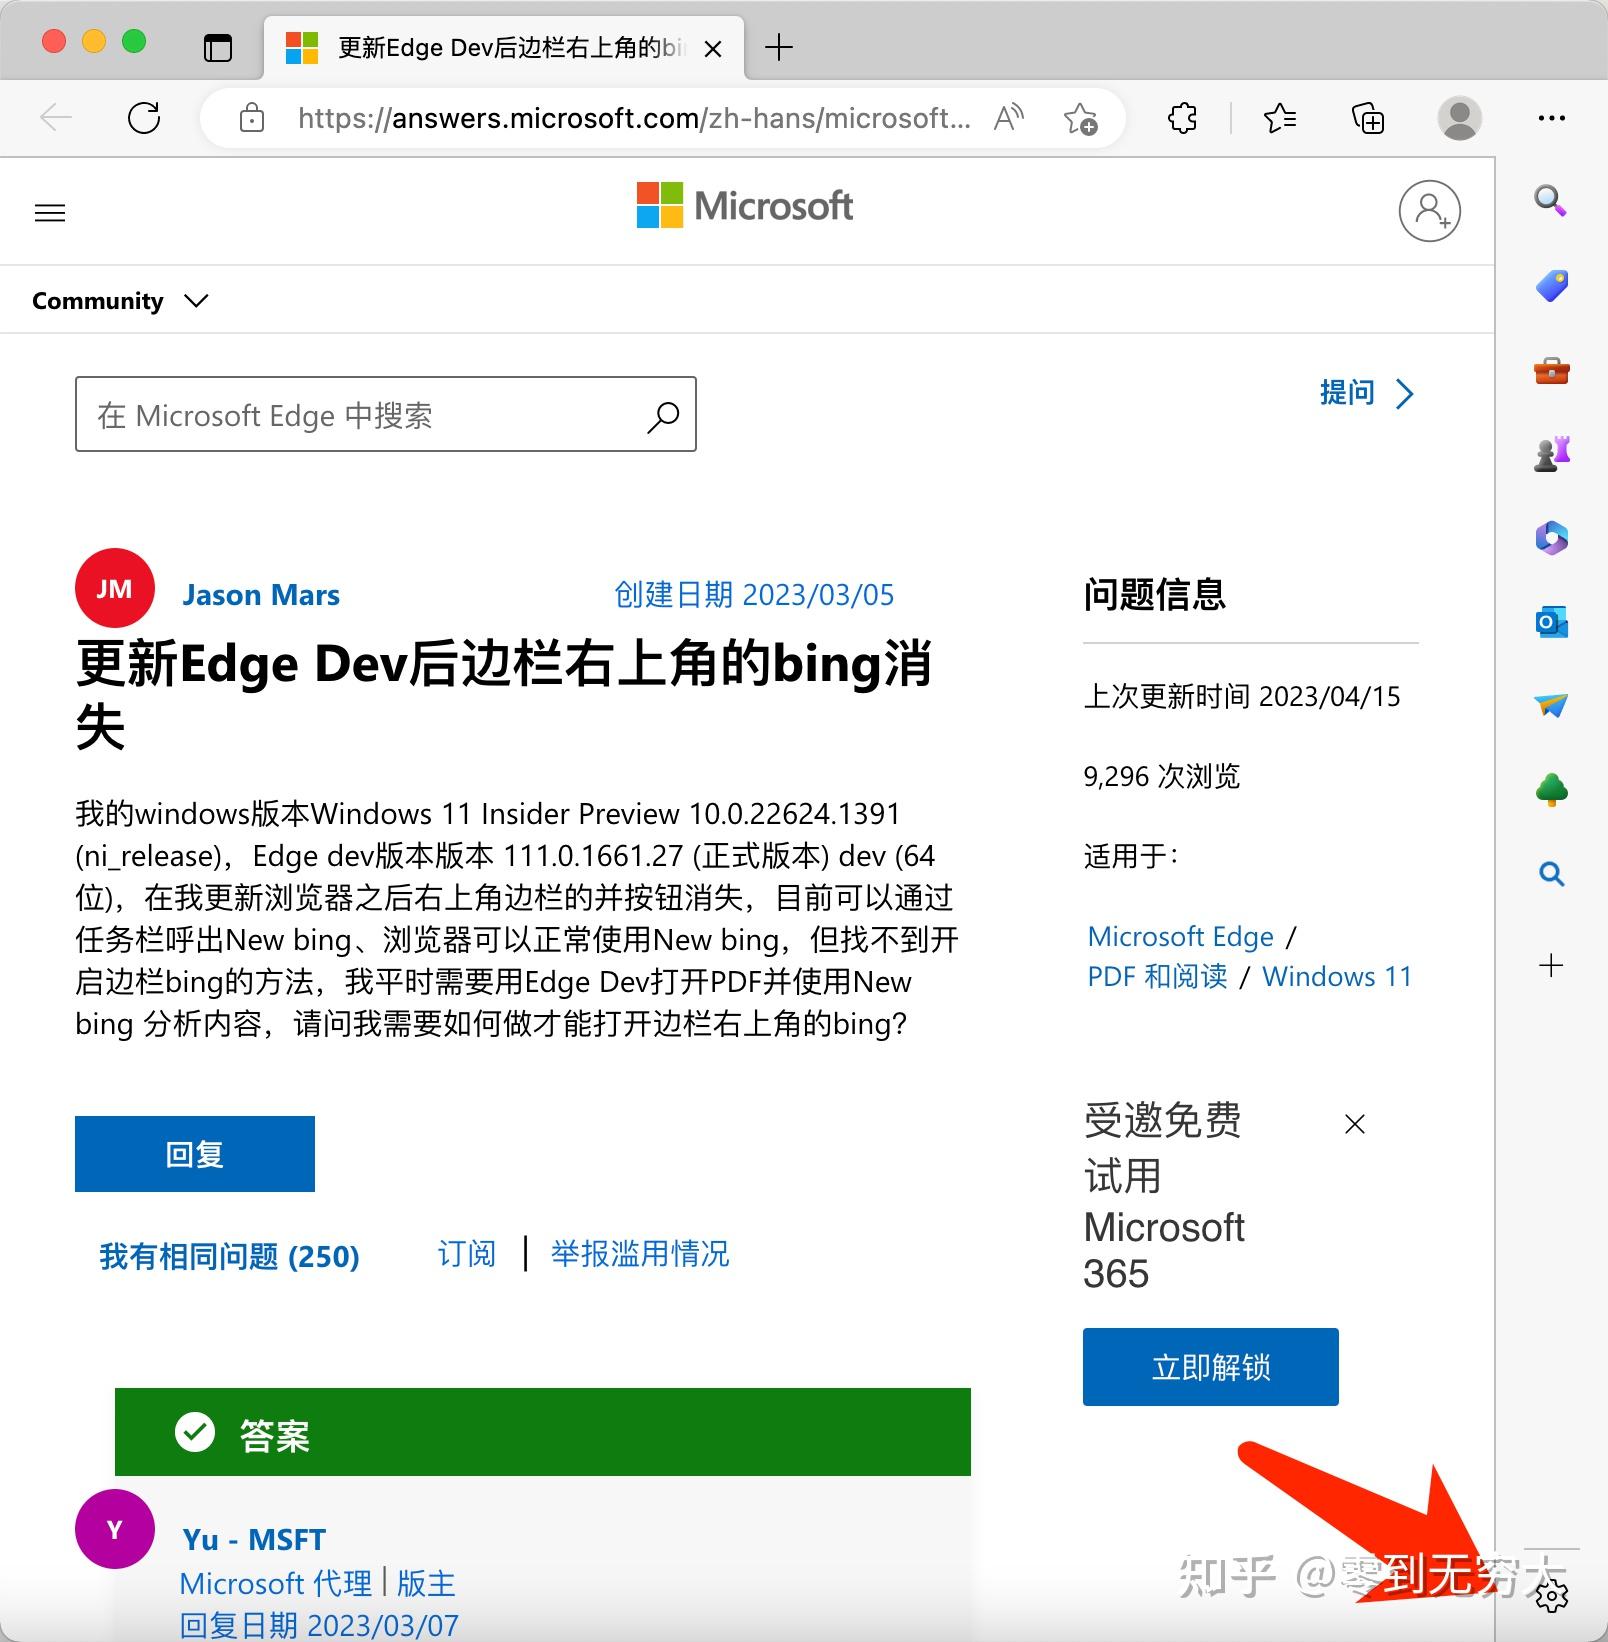The image size is (1608, 1642).
Task: Open the Windows 11 topic link
Action: coord(1337,976)
